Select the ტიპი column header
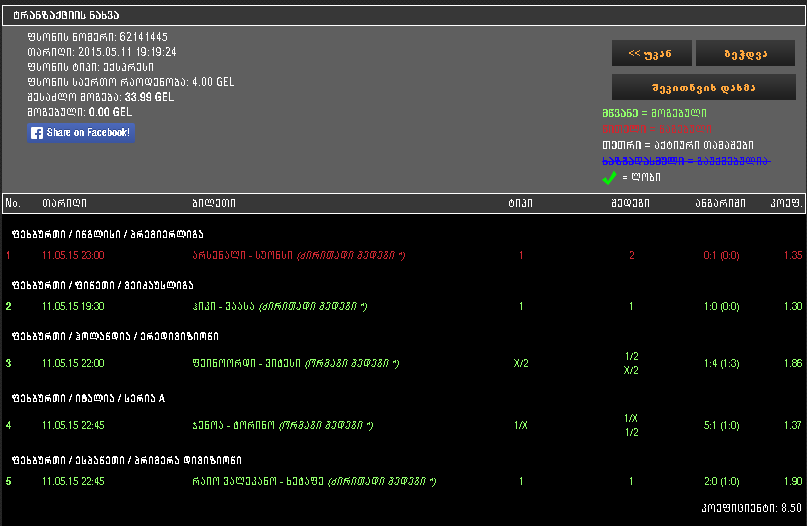This screenshot has width=807, height=526. coord(520,203)
